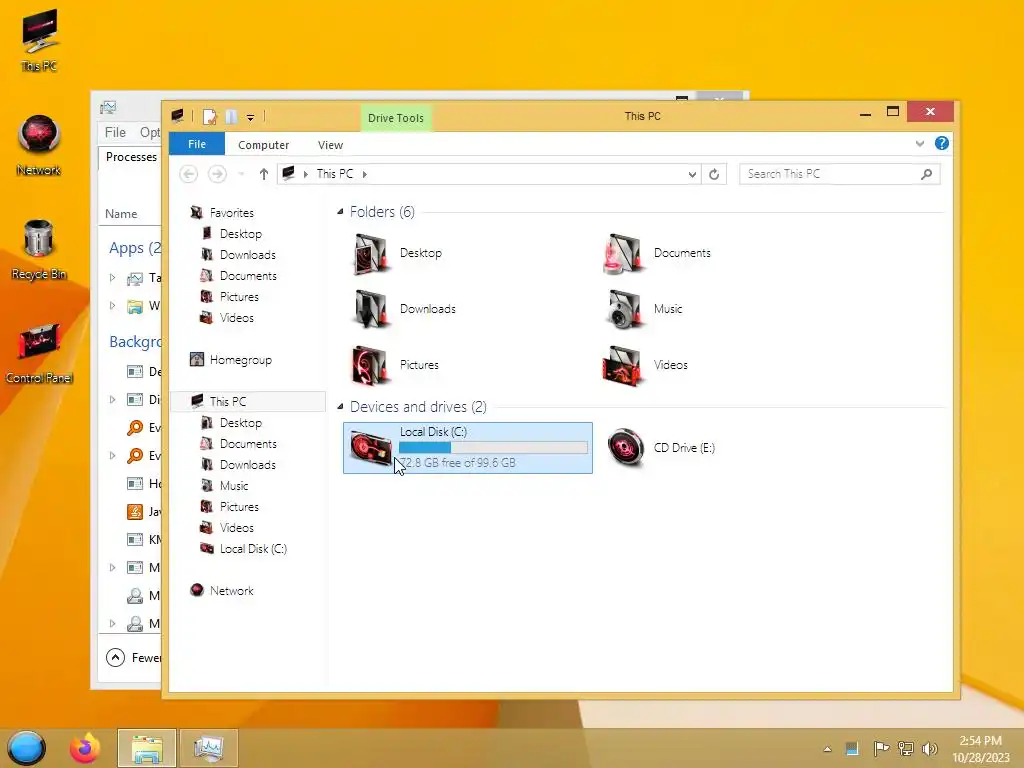Open the Explorer help question mark icon
Screen dimensions: 1024x768
pos(941,144)
